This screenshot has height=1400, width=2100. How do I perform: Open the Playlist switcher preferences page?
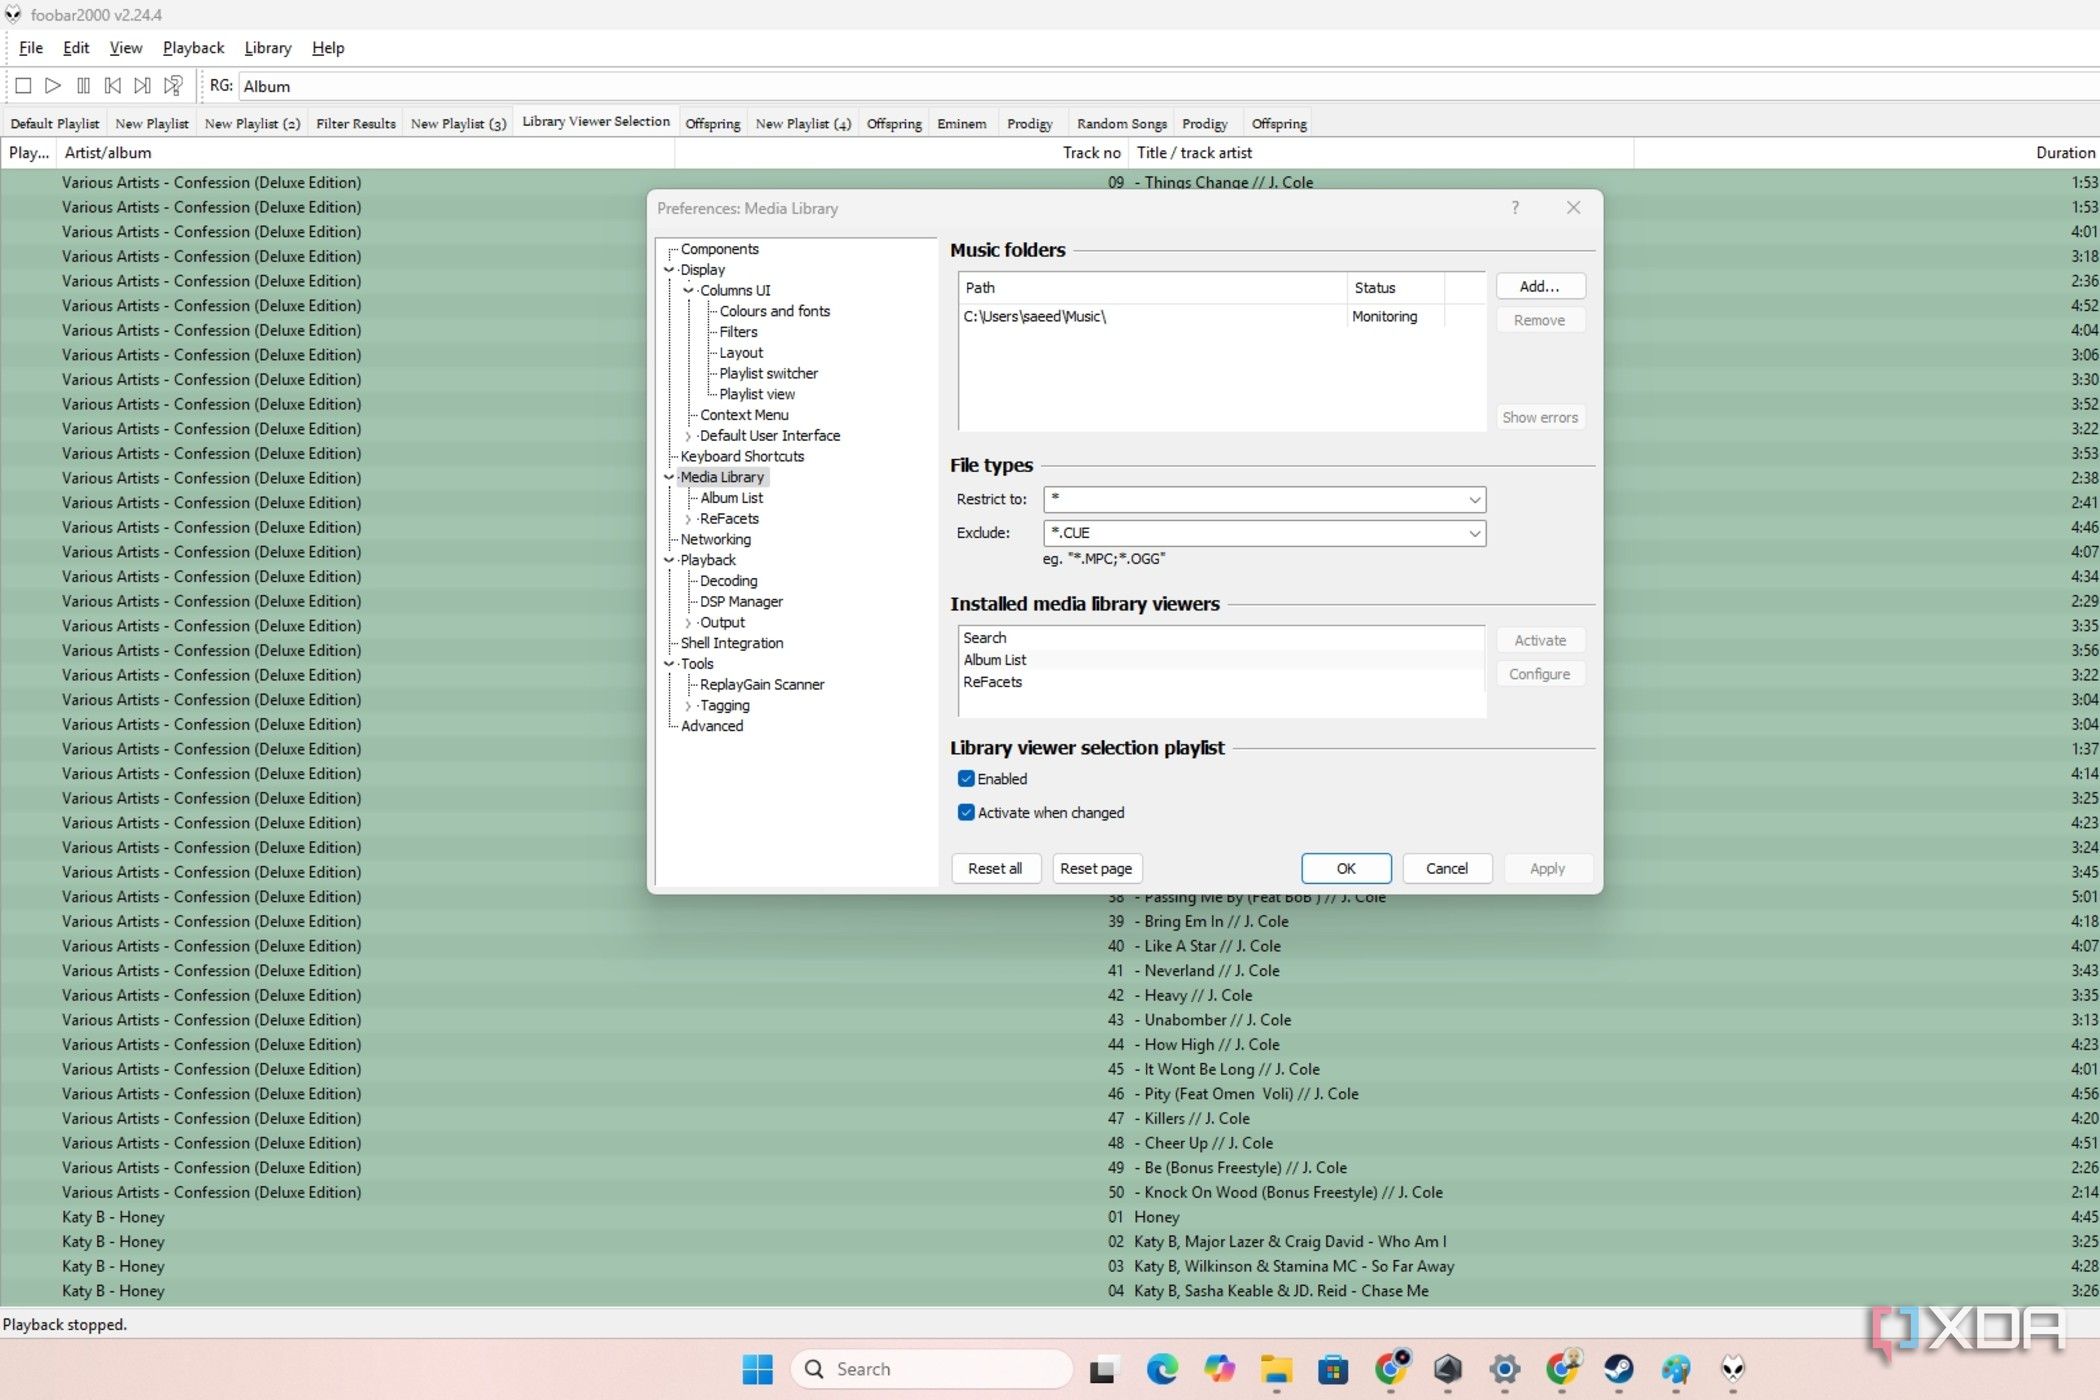[768, 373]
